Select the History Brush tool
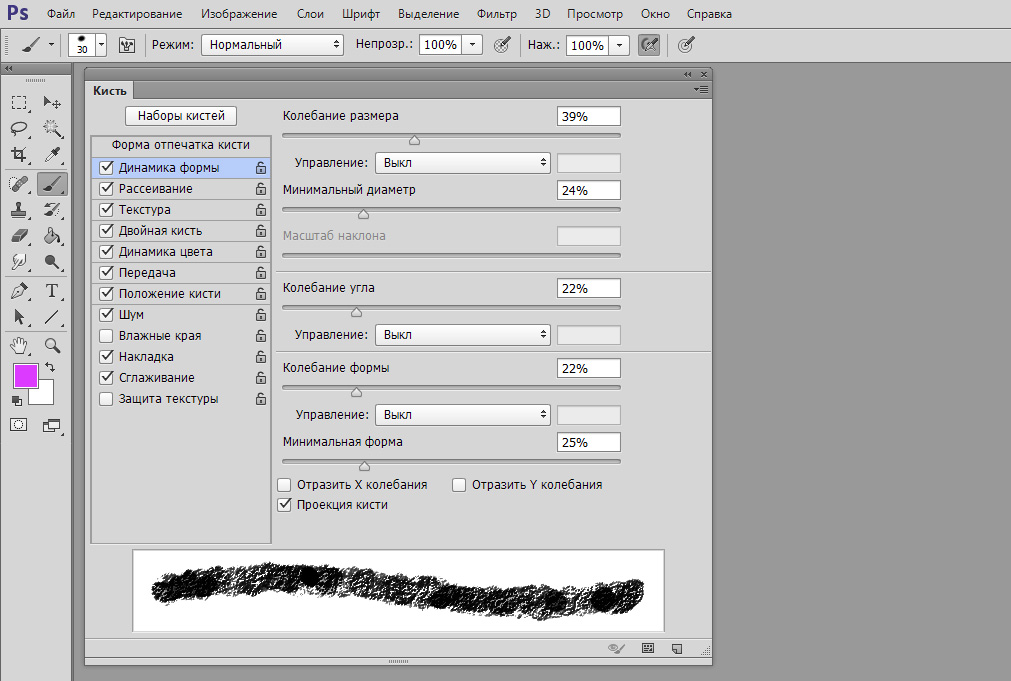The height and width of the screenshot is (681, 1011). pyautogui.click(x=52, y=210)
